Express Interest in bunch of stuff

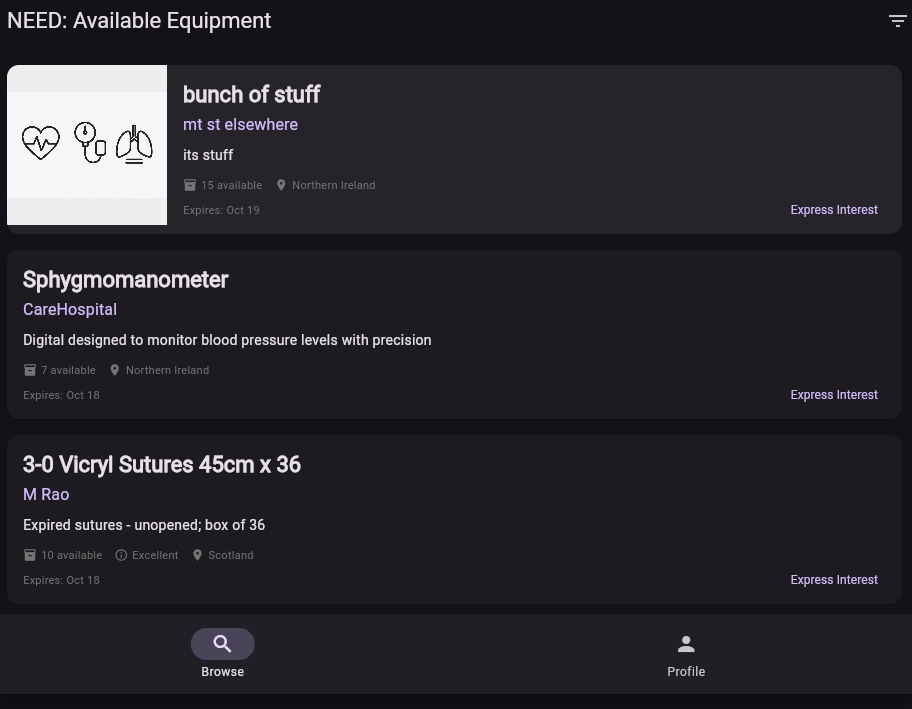tap(834, 210)
